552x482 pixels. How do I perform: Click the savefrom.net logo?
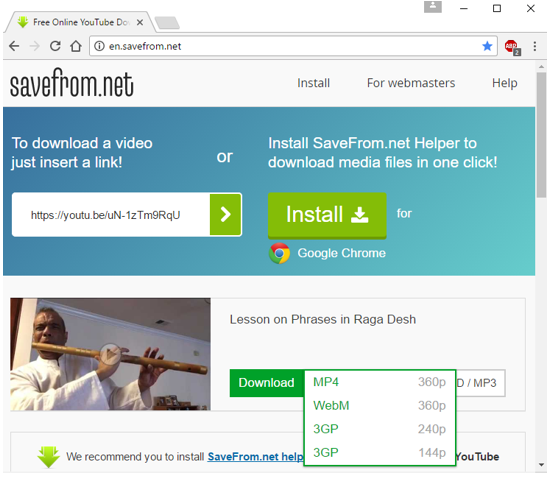point(72,83)
